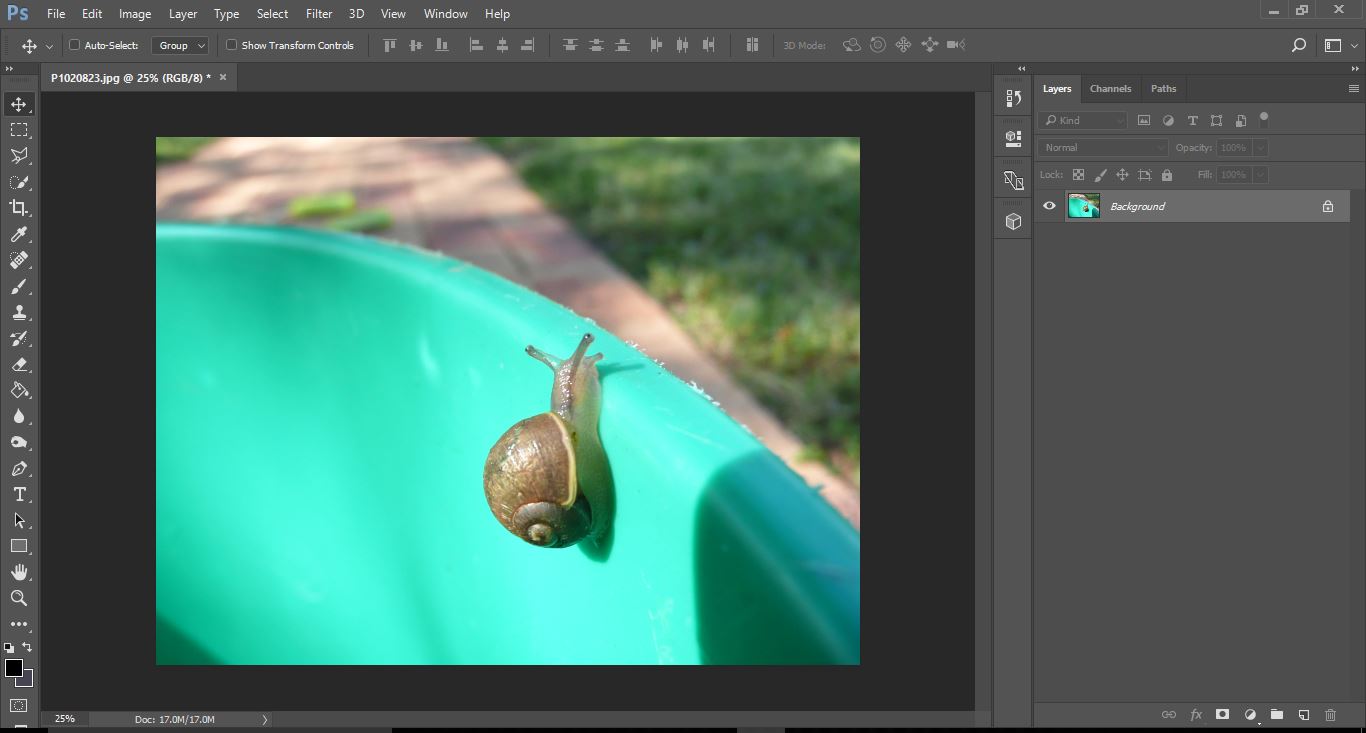Choose the Path Selection arrow tool
Image resolution: width=1366 pixels, height=733 pixels.
[x=19, y=520]
